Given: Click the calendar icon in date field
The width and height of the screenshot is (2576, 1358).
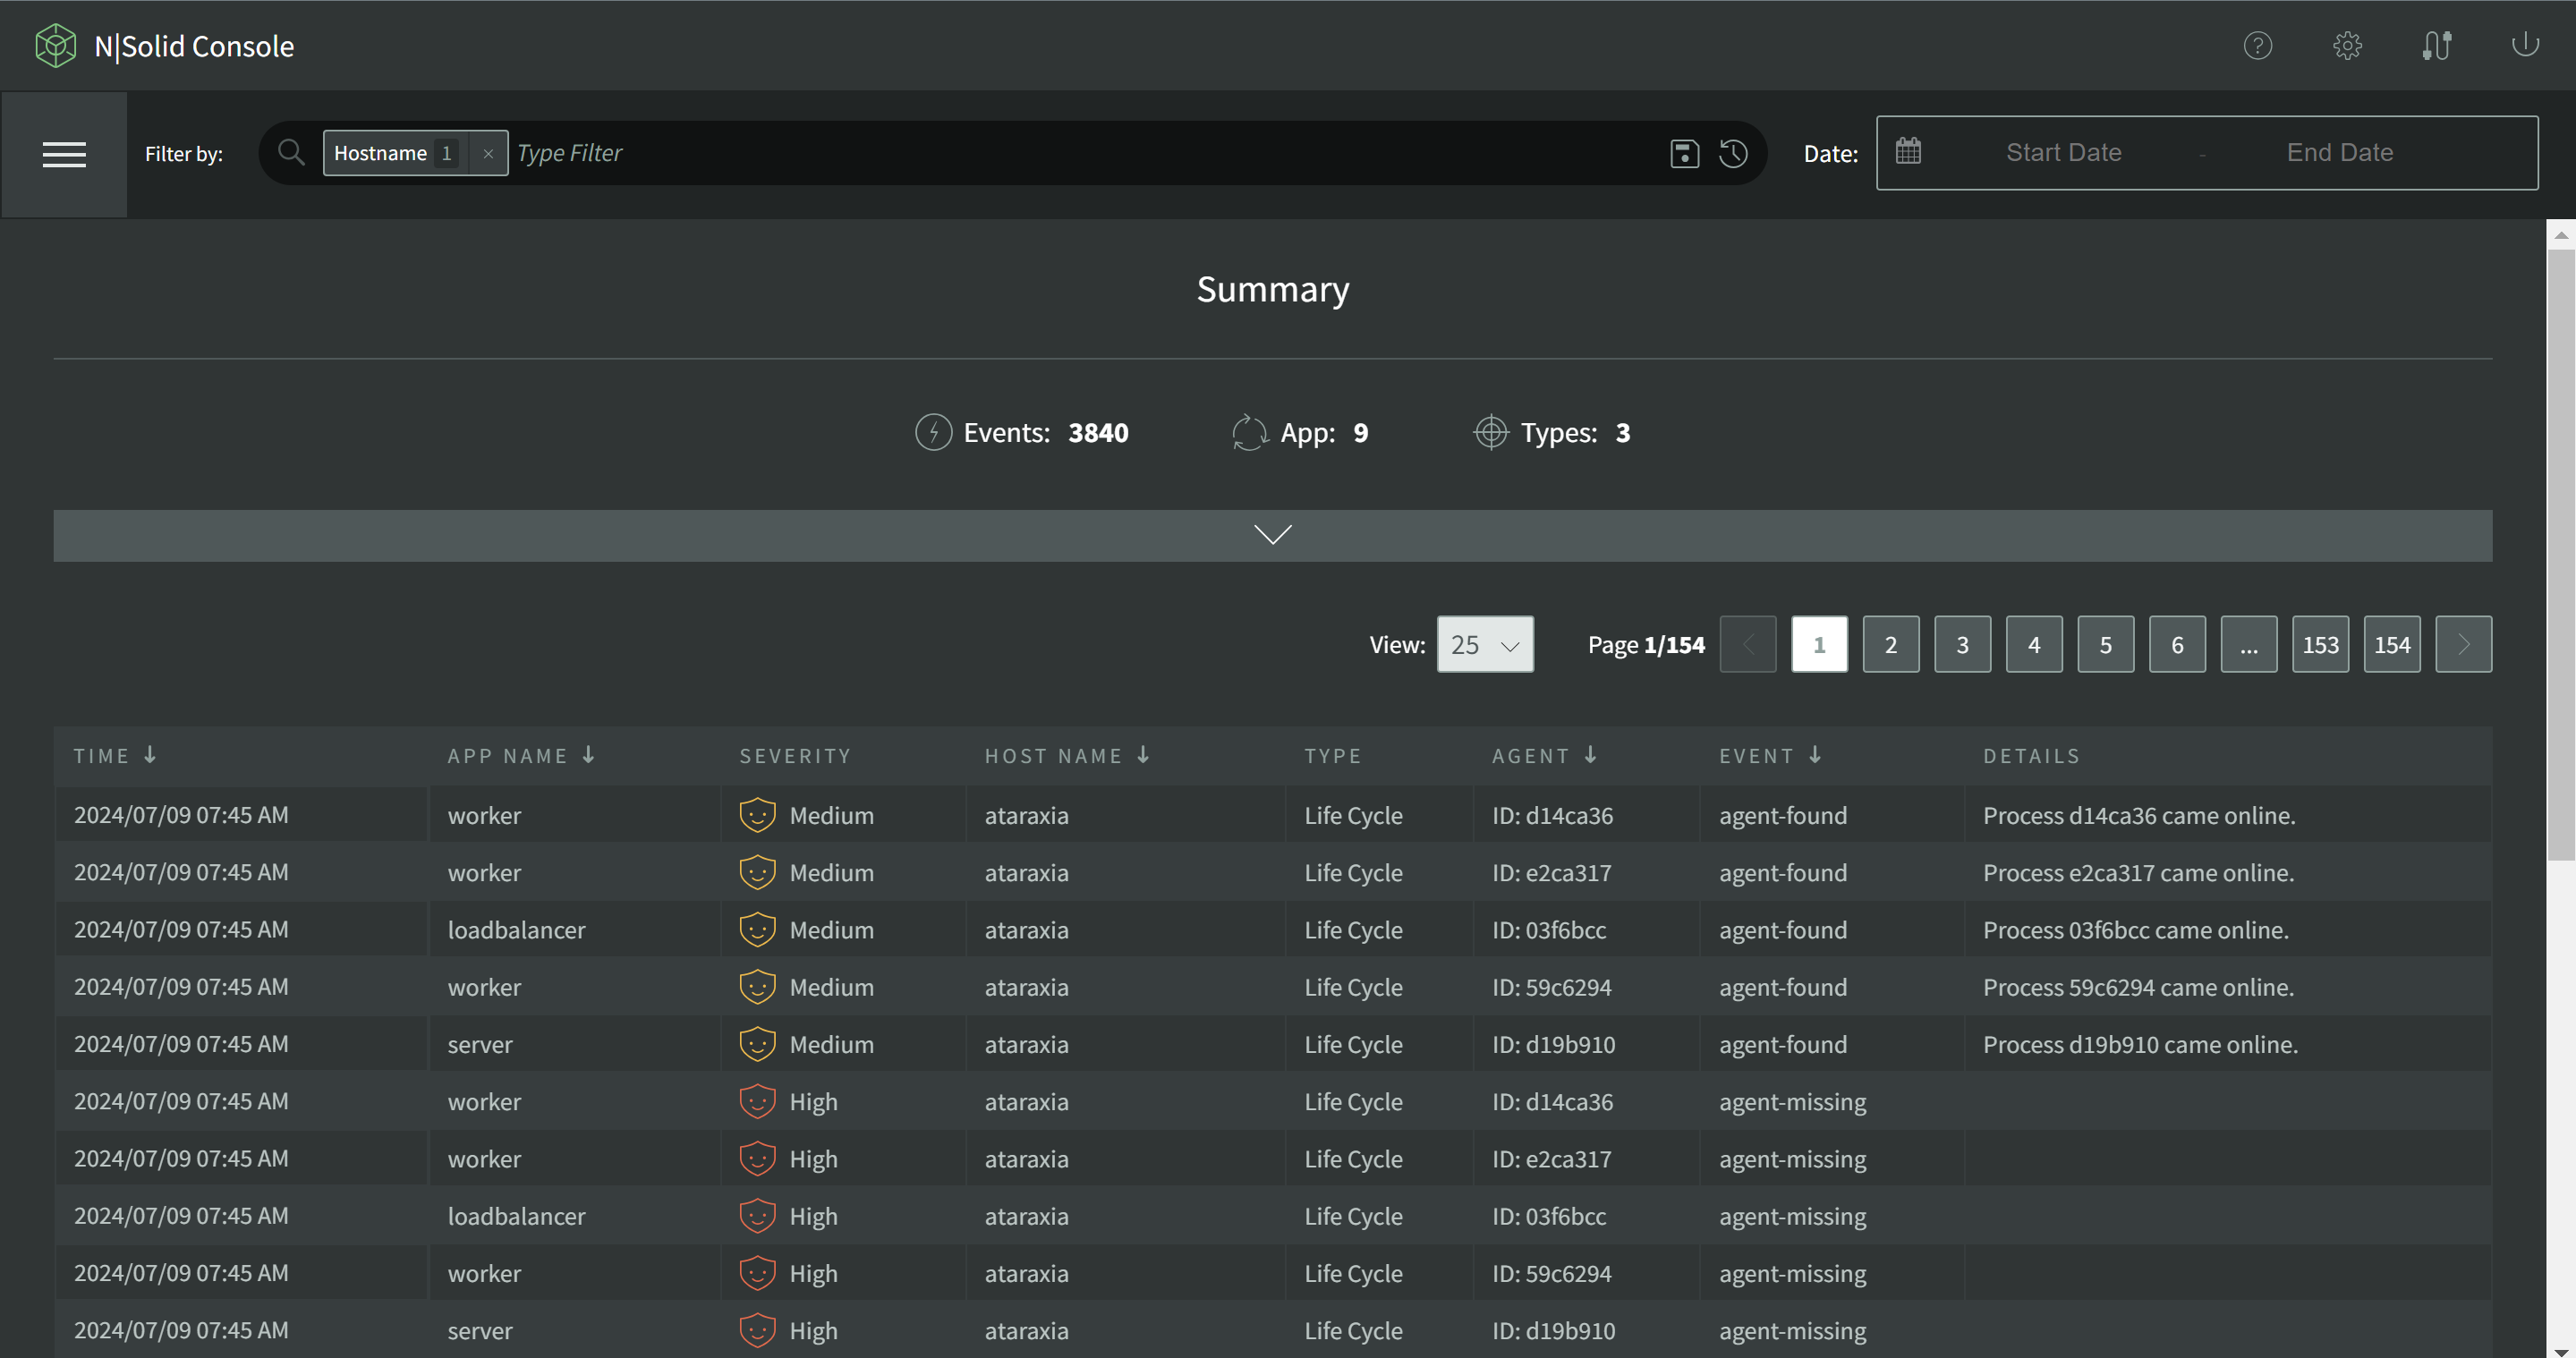Looking at the screenshot, I should 1908,151.
